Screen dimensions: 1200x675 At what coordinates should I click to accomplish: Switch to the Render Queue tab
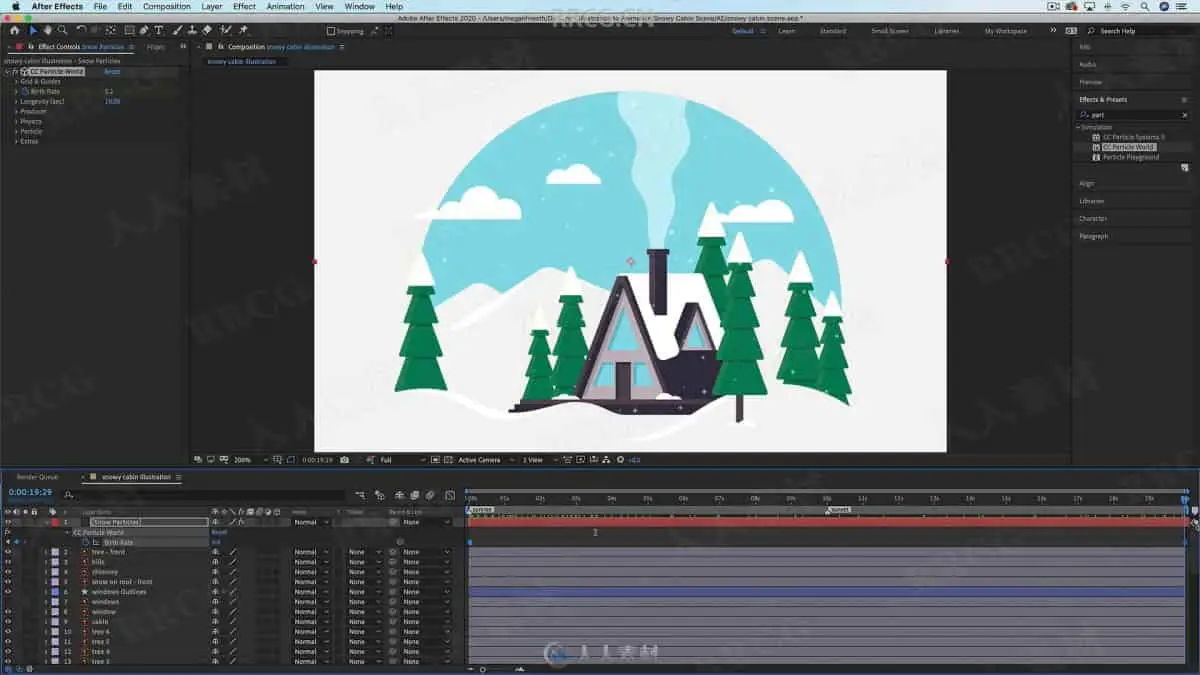coord(38,477)
